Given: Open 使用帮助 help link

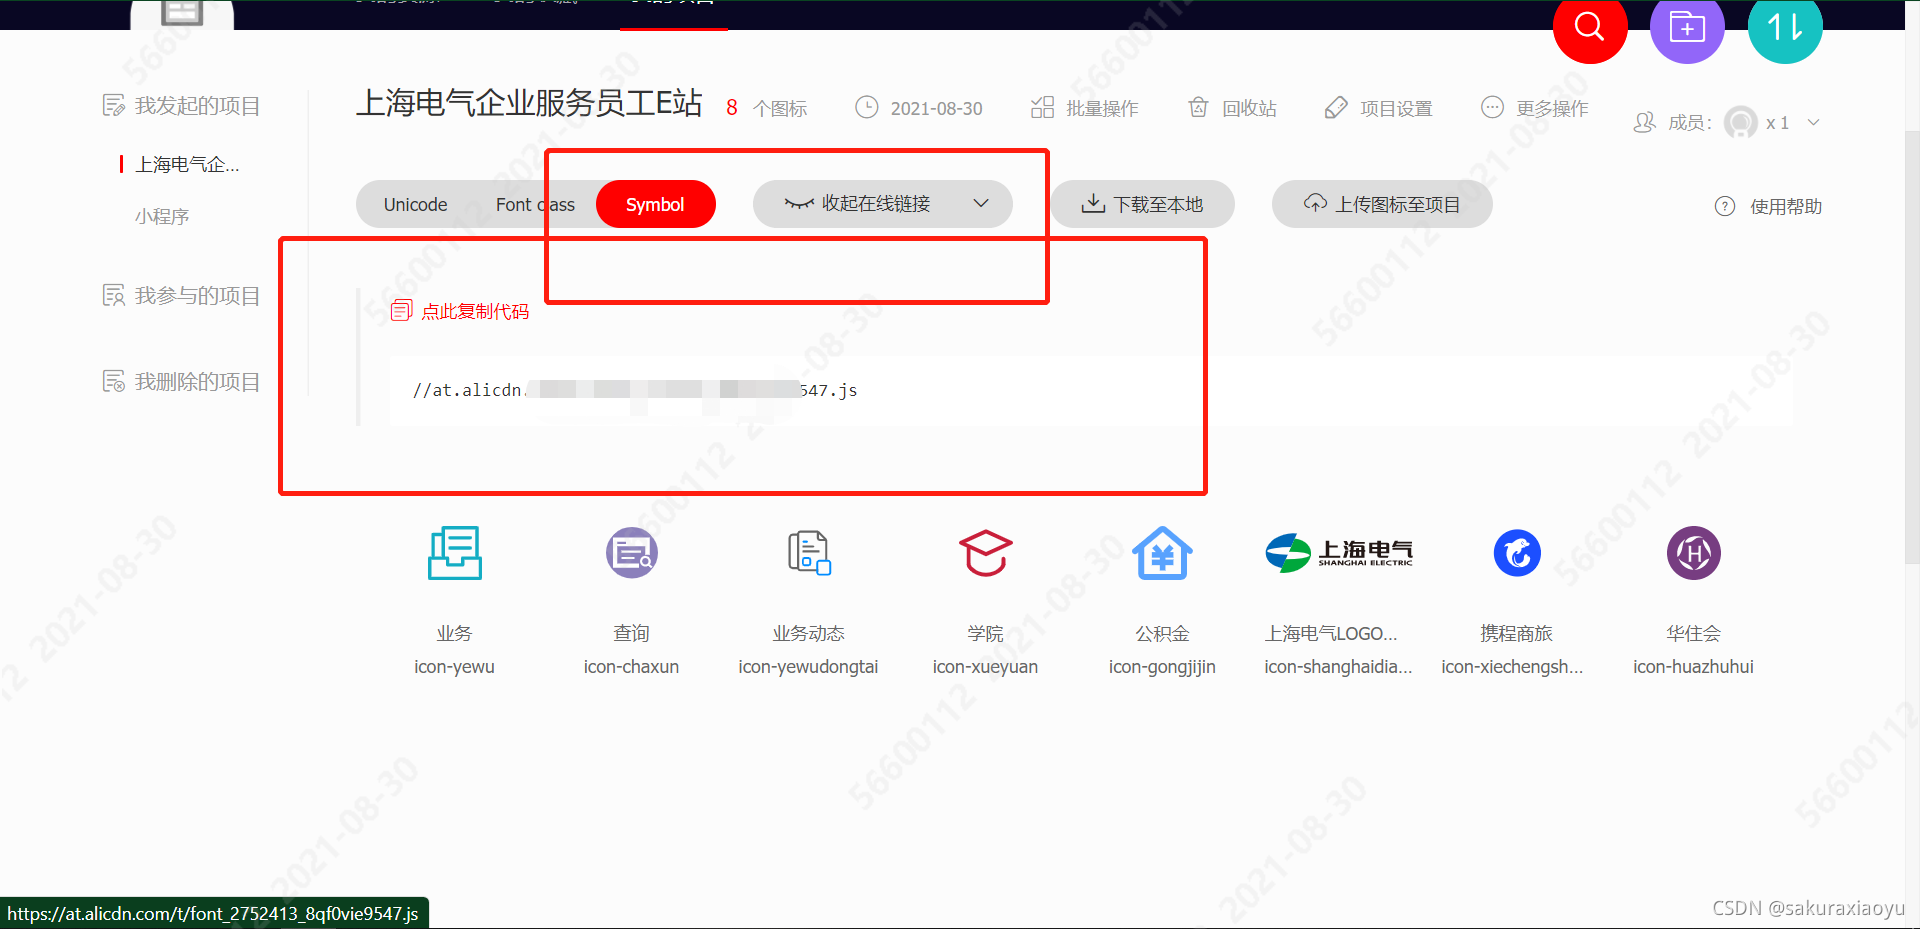Looking at the screenshot, I should pyautogui.click(x=1769, y=206).
